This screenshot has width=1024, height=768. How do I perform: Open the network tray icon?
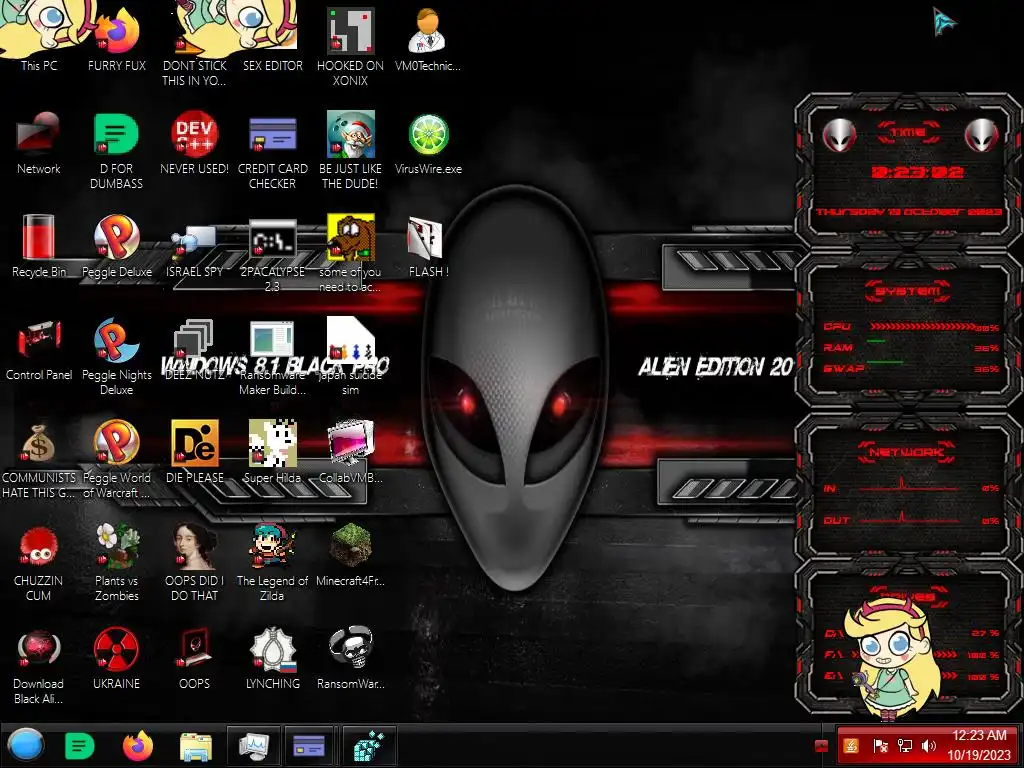[x=904, y=745]
